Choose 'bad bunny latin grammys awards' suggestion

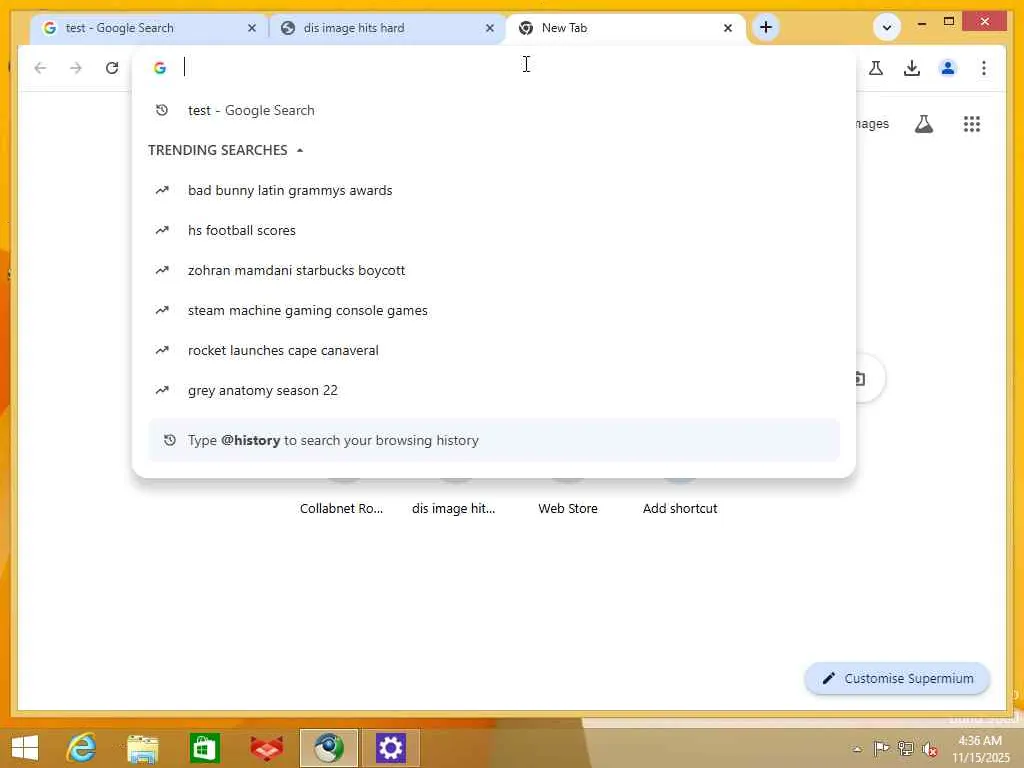click(494, 191)
